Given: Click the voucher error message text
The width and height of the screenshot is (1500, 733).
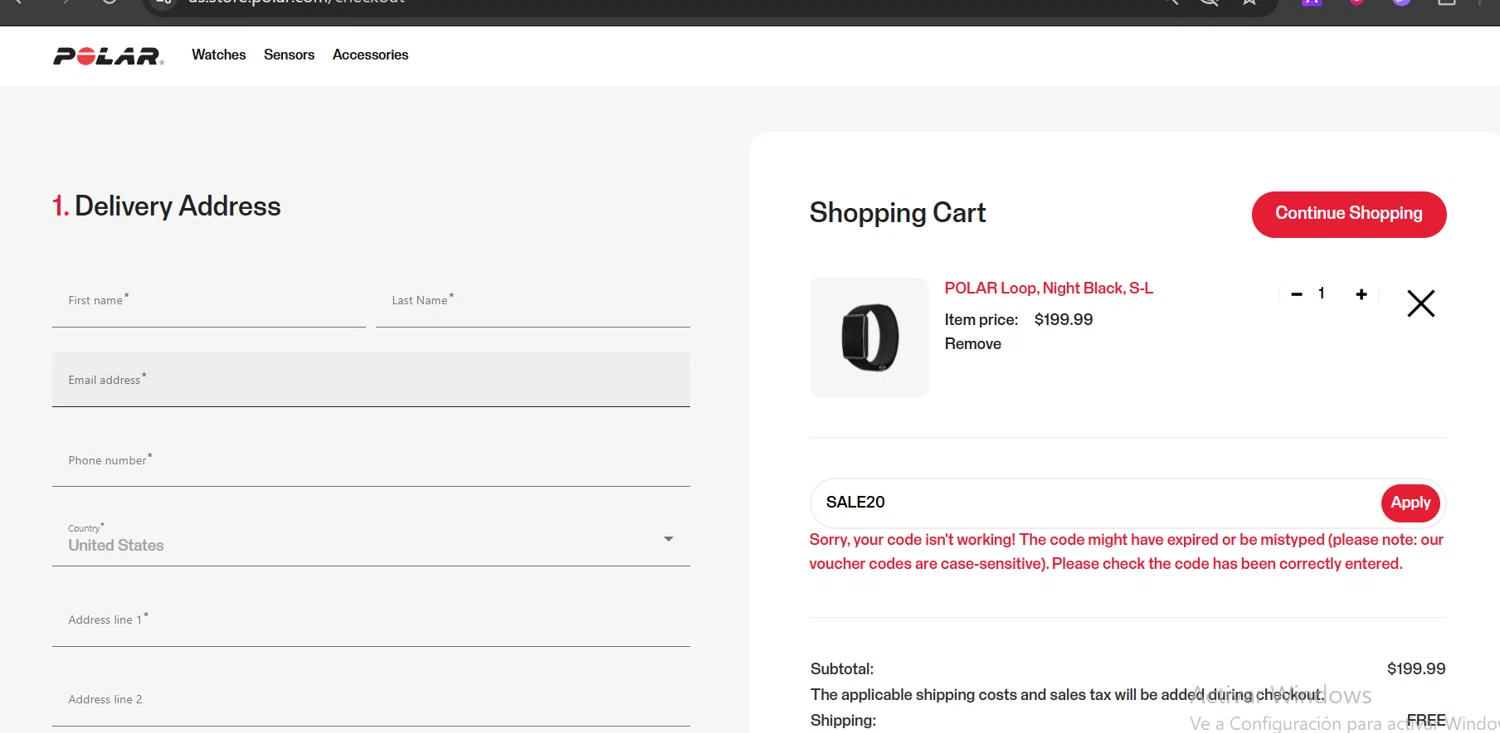Looking at the screenshot, I should [1127, 552].
